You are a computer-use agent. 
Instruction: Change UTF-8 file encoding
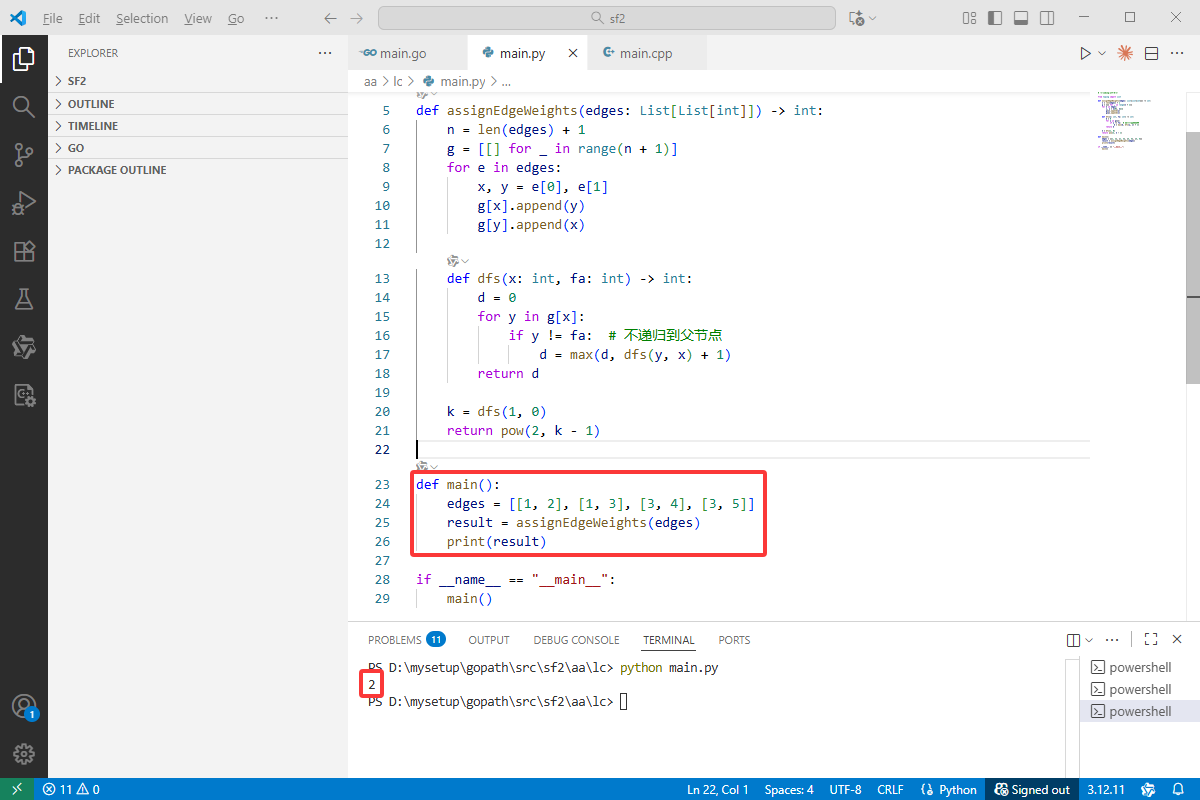(x=845, y=789)
